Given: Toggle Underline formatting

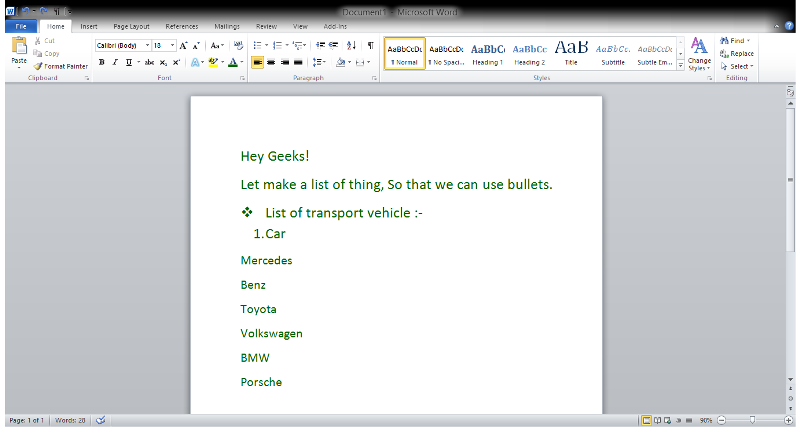Looking at the screenshot, I should point(129,62).
